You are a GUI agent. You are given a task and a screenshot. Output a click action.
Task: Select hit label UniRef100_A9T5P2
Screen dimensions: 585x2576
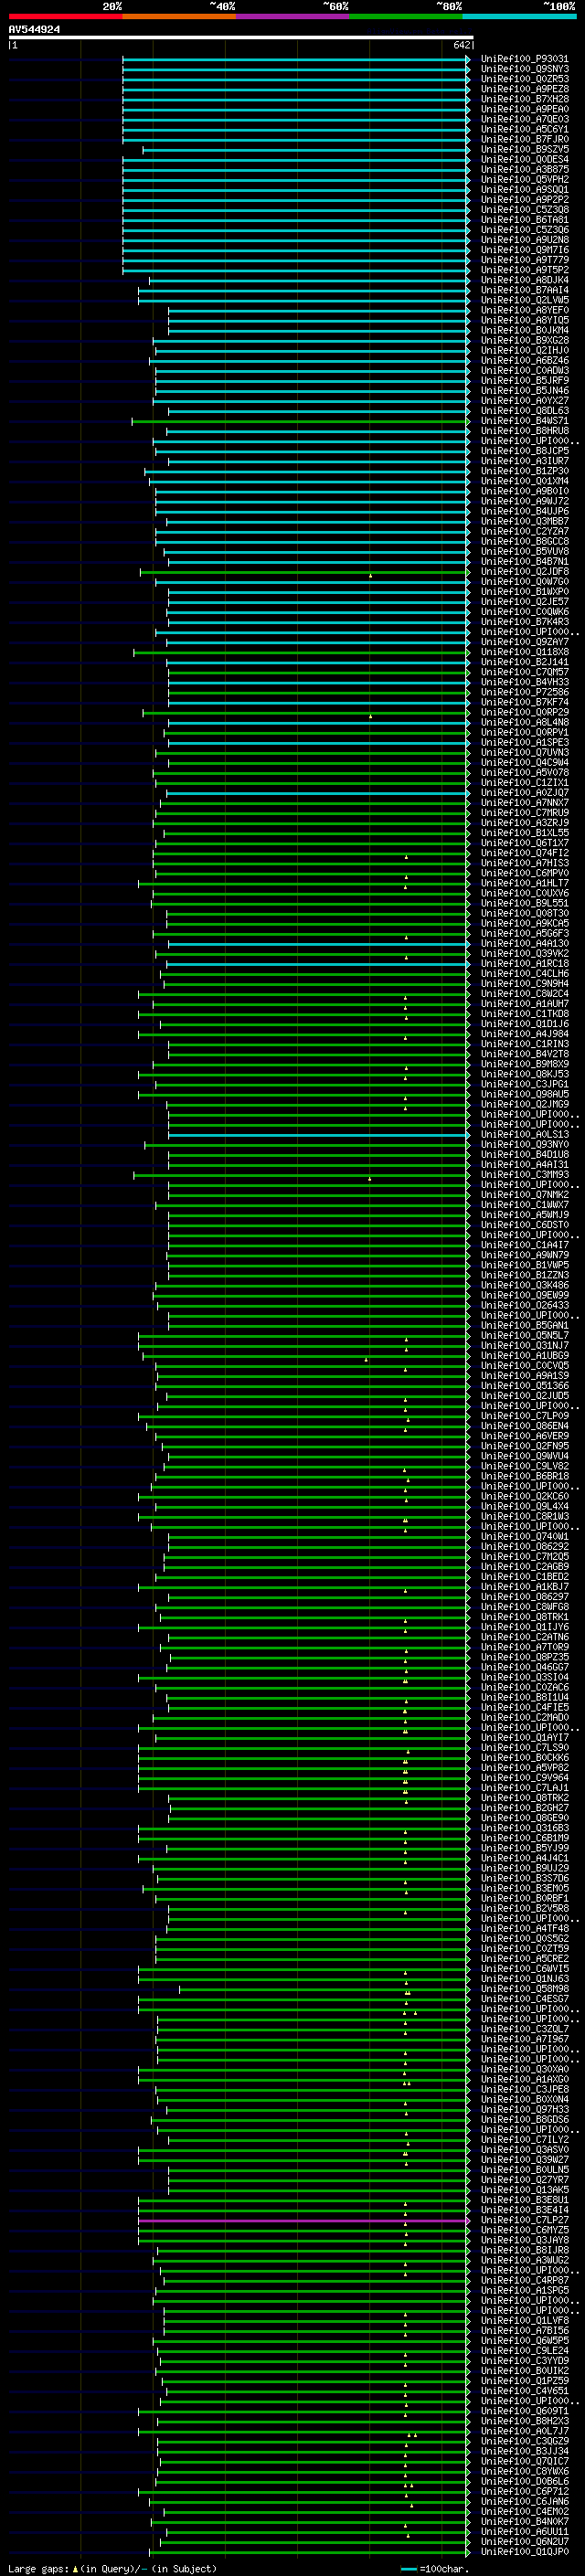click(x=524, y=270)
